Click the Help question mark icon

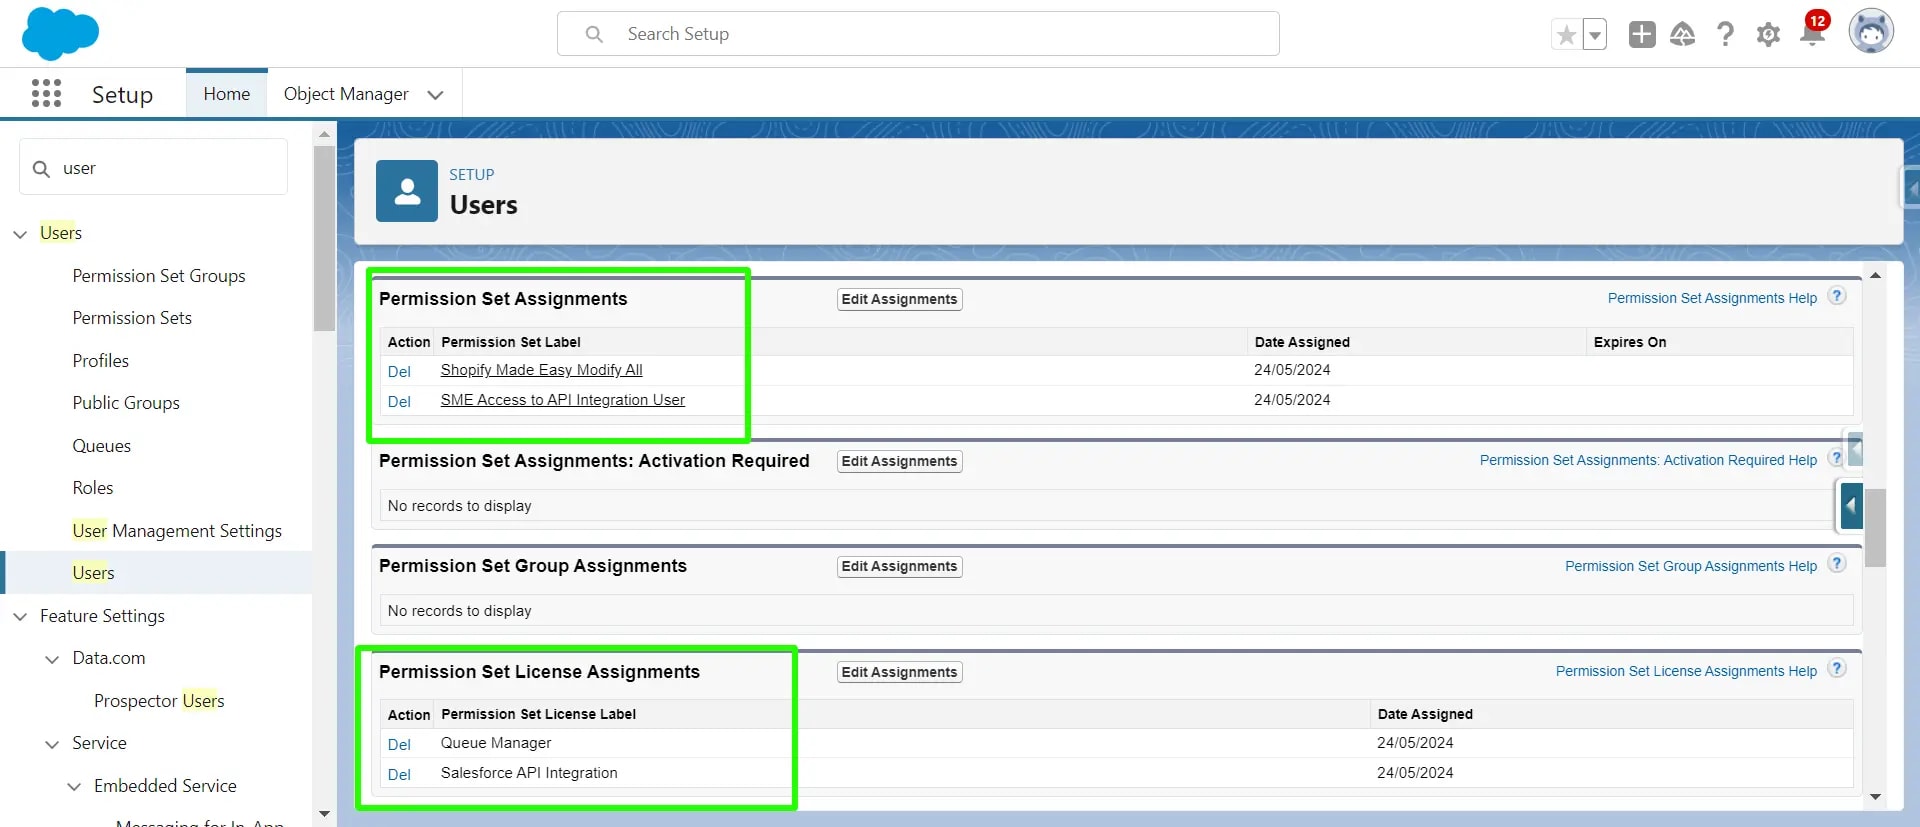tap(1725, 35)
